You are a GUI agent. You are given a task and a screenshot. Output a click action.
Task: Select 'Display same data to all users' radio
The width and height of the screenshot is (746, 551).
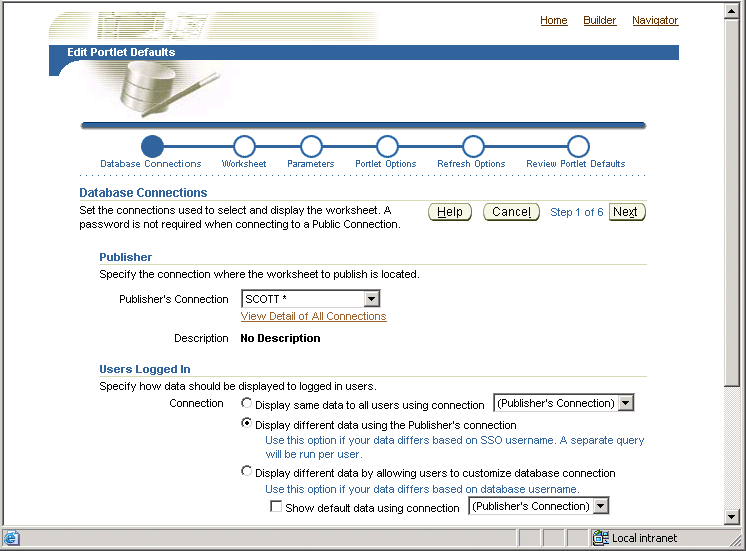246,403
